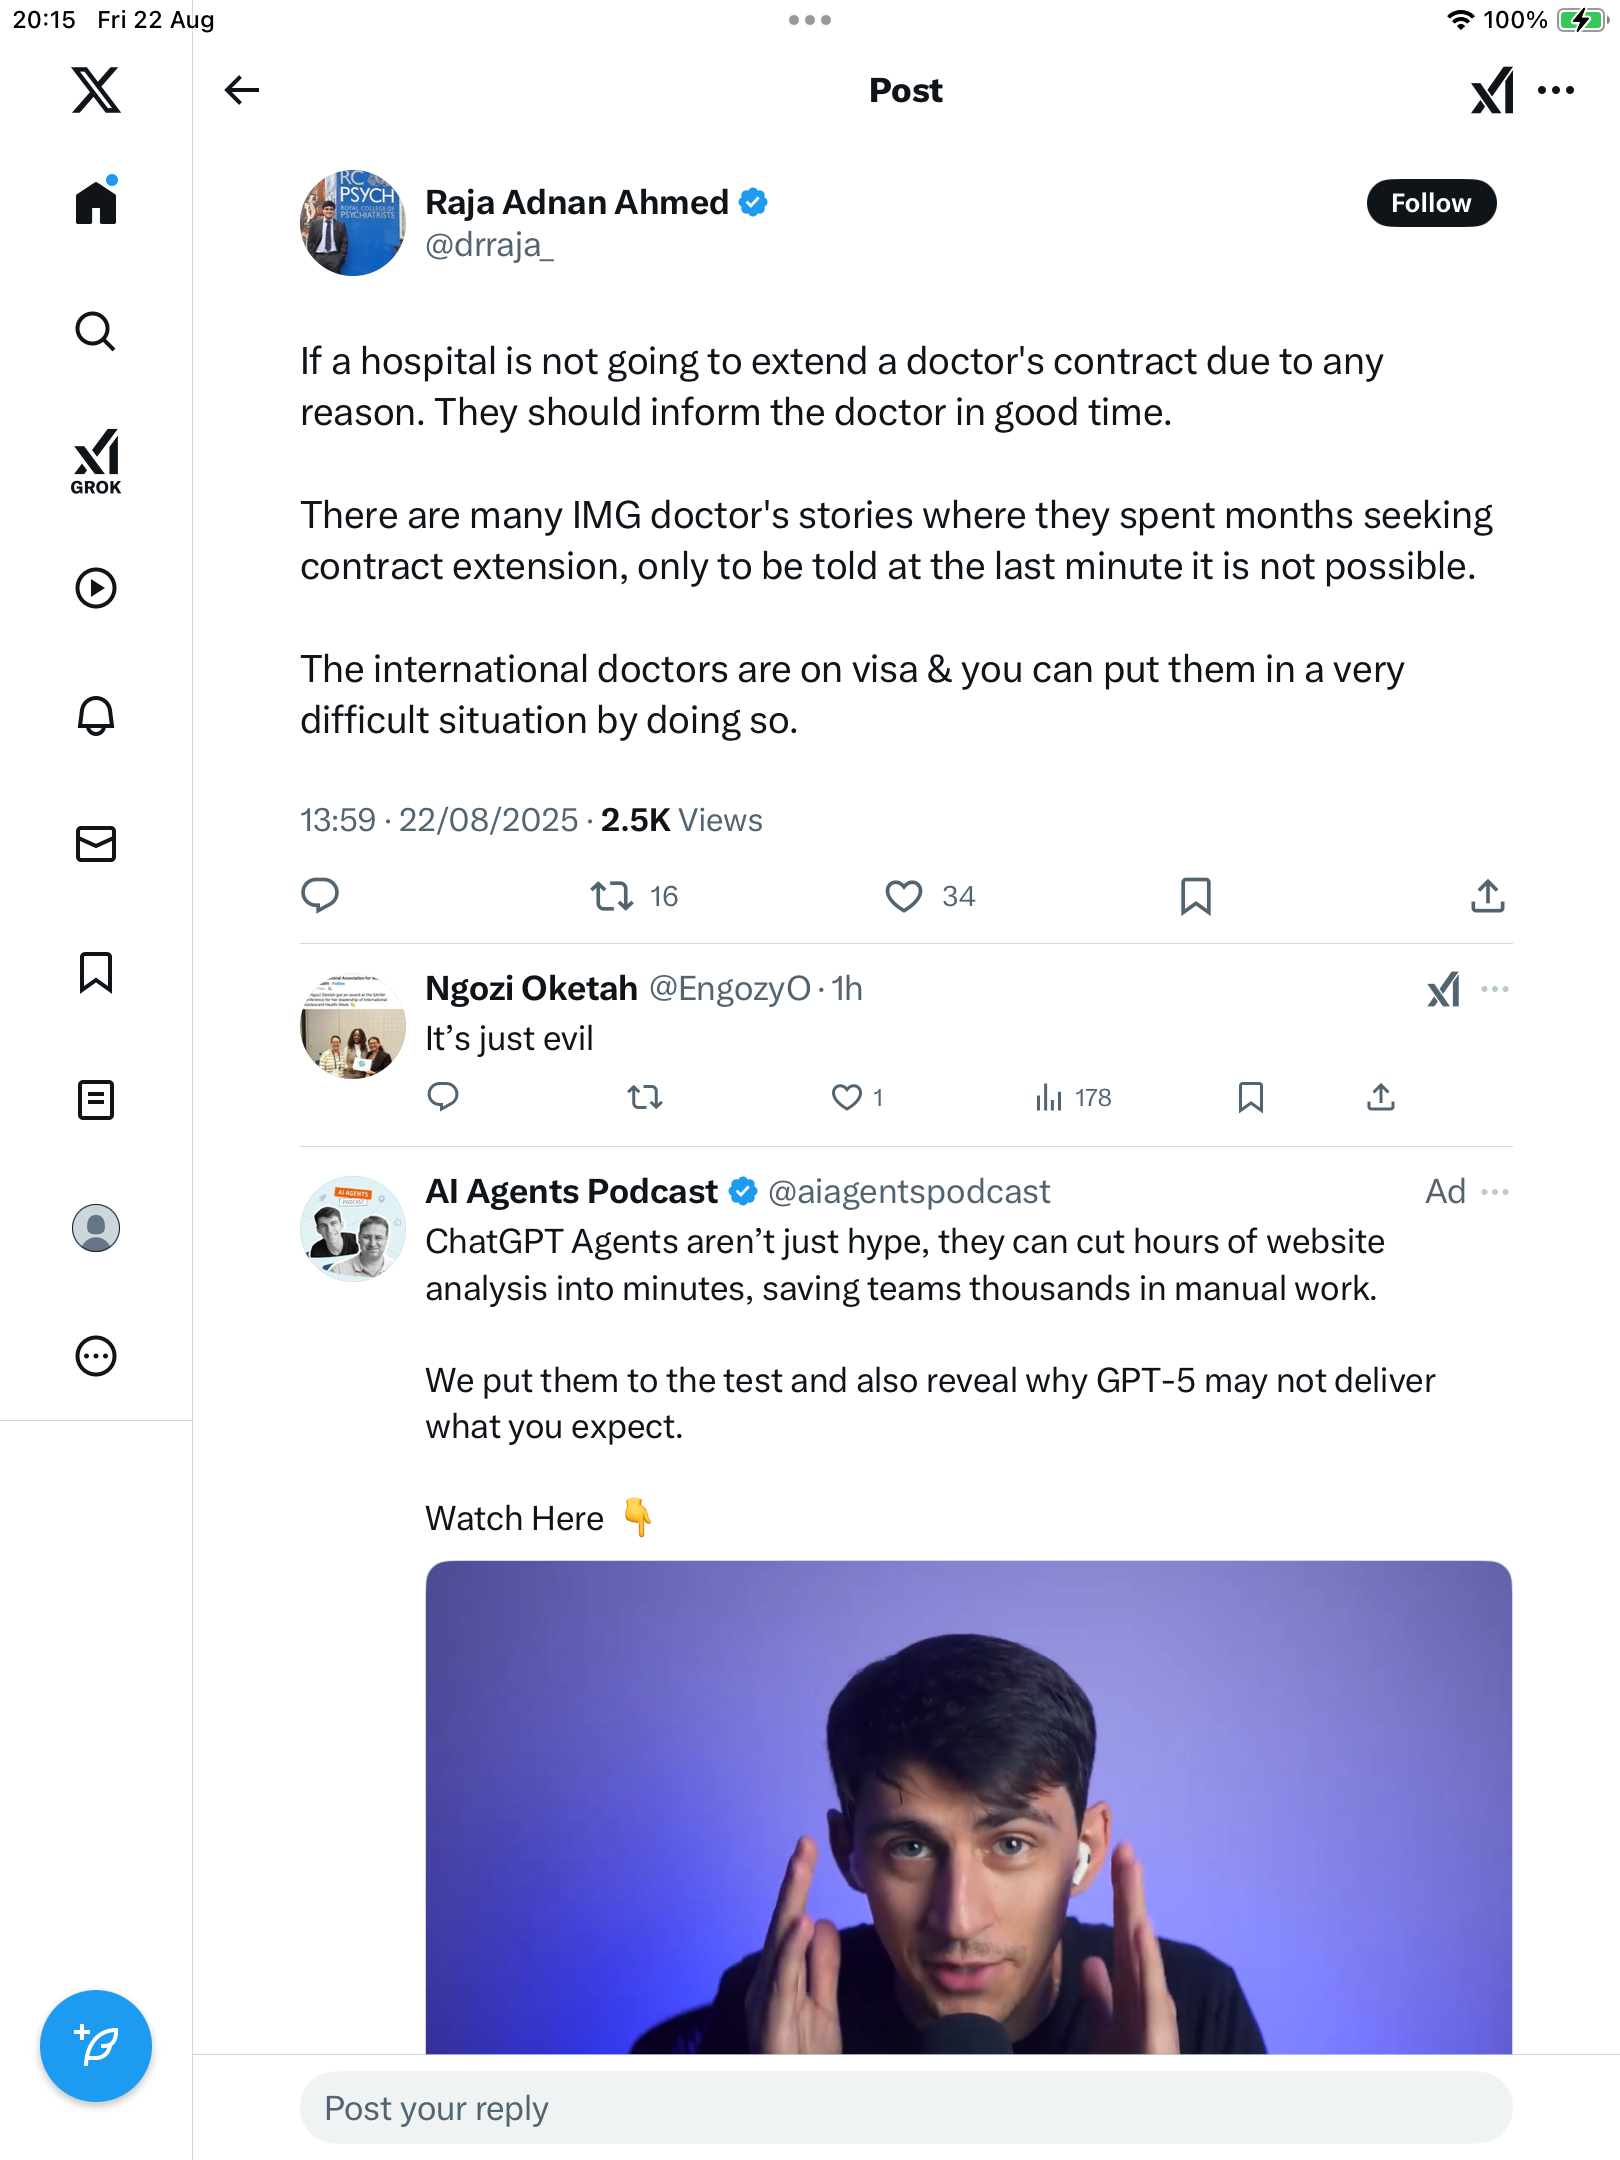Open Lists in the sidebar
This screenshot has height=2160, width=1620.
pyautogui.click(x=96, y=1100)
